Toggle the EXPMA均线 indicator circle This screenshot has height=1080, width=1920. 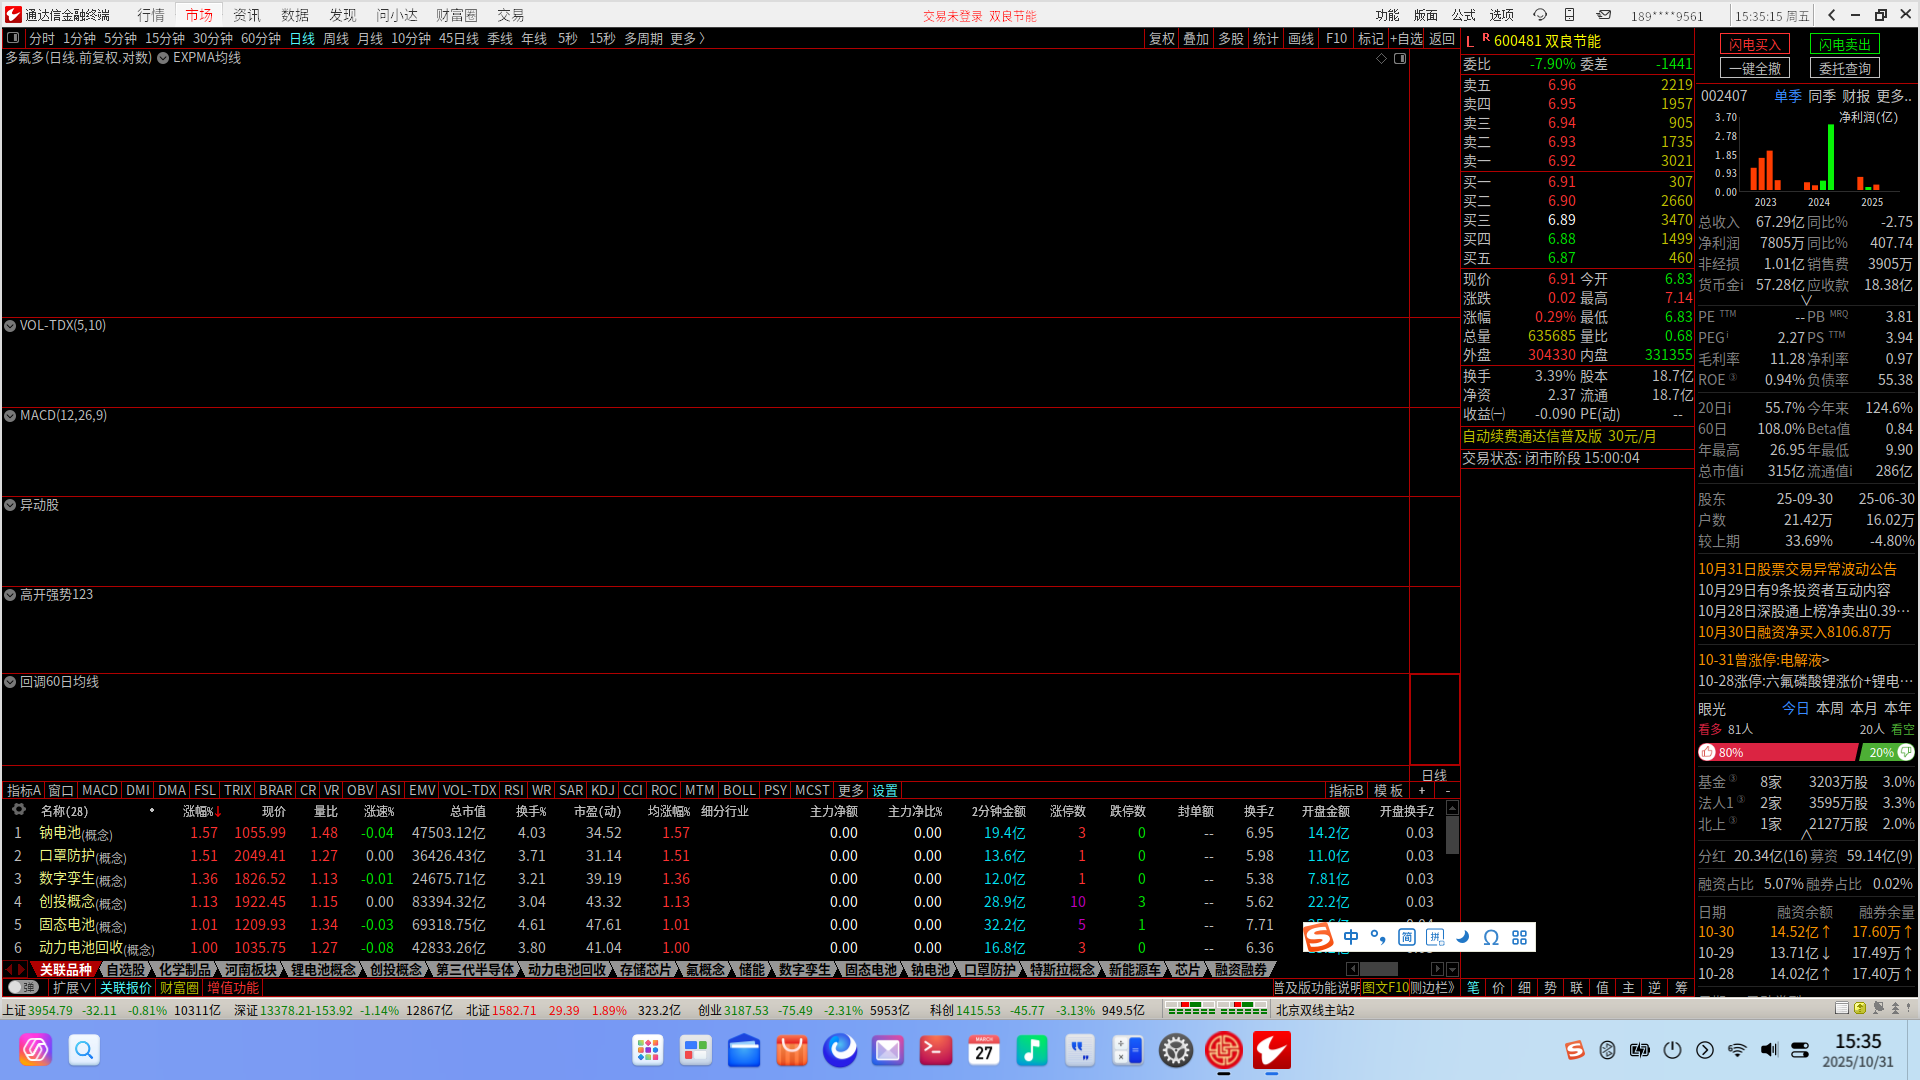click(x=163, y=59)
